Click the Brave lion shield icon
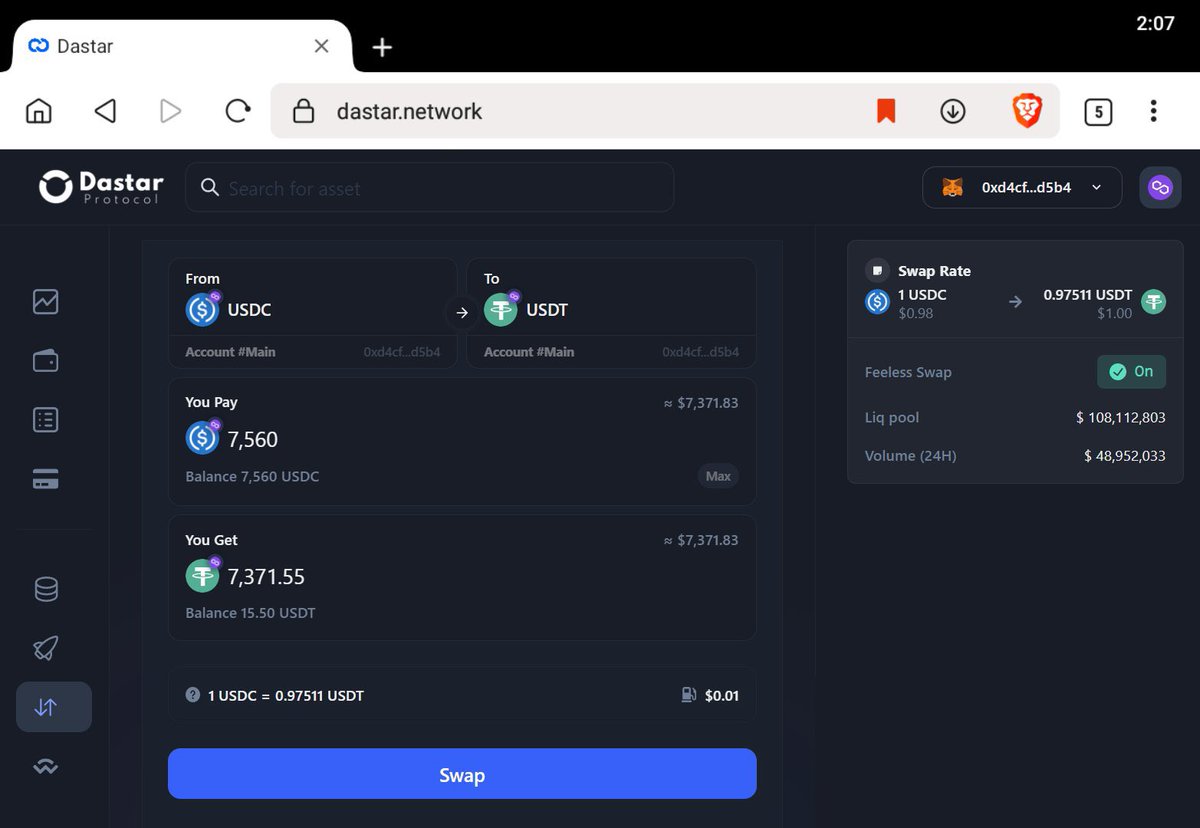Screen dimensions: 1200x828 click(1027, 111)
